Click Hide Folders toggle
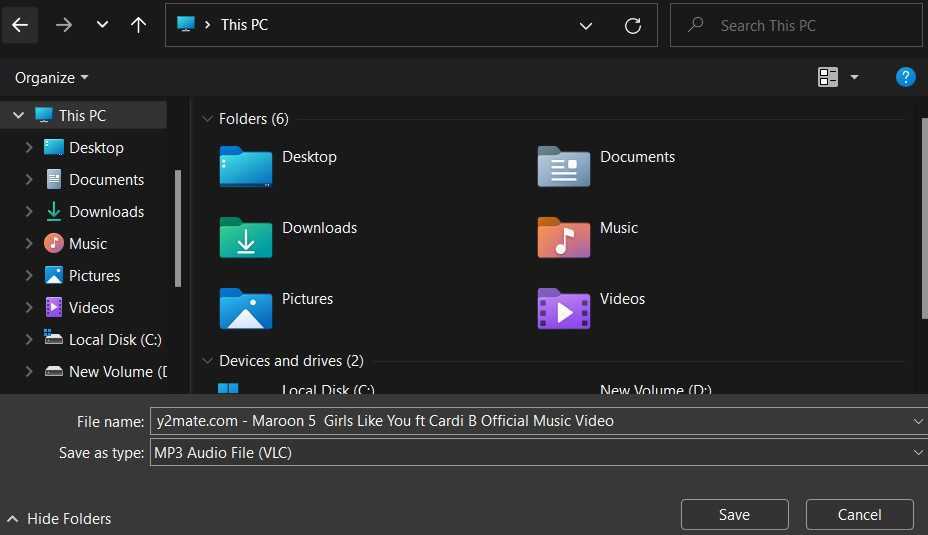 point(59,518)
